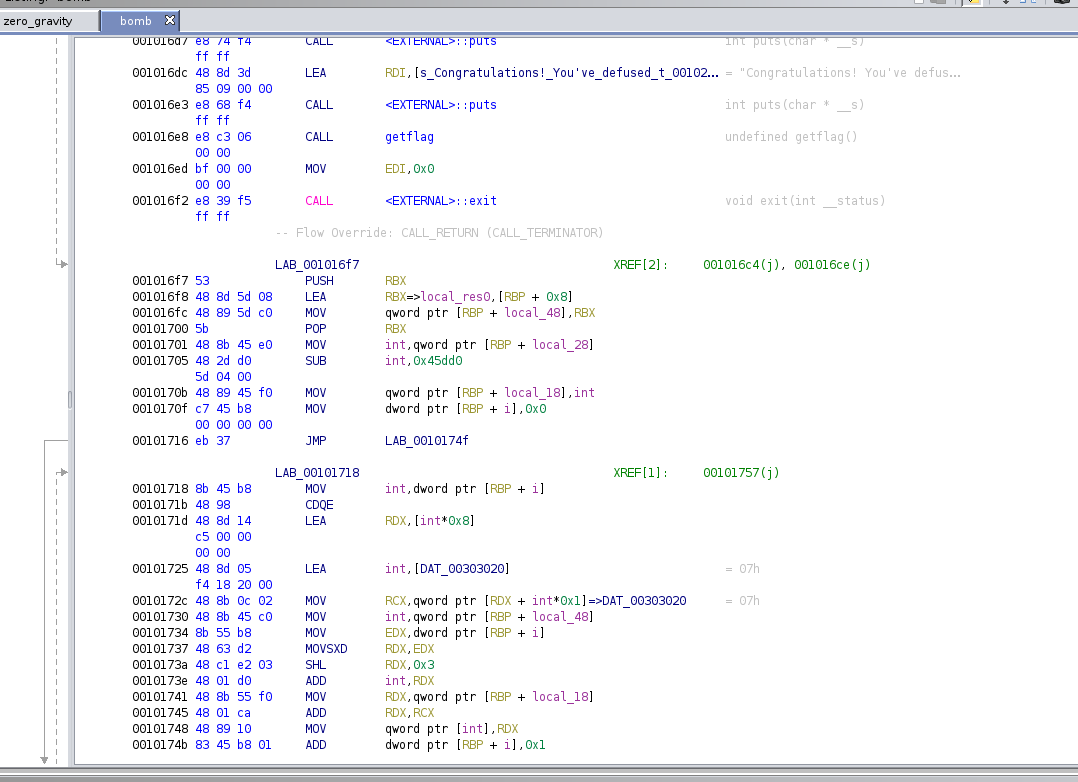Select the PUSH mnemonic
Image resolution: width=1078 pixels, height=782 pixels.
pyautogui.click(x=319, y=281)
